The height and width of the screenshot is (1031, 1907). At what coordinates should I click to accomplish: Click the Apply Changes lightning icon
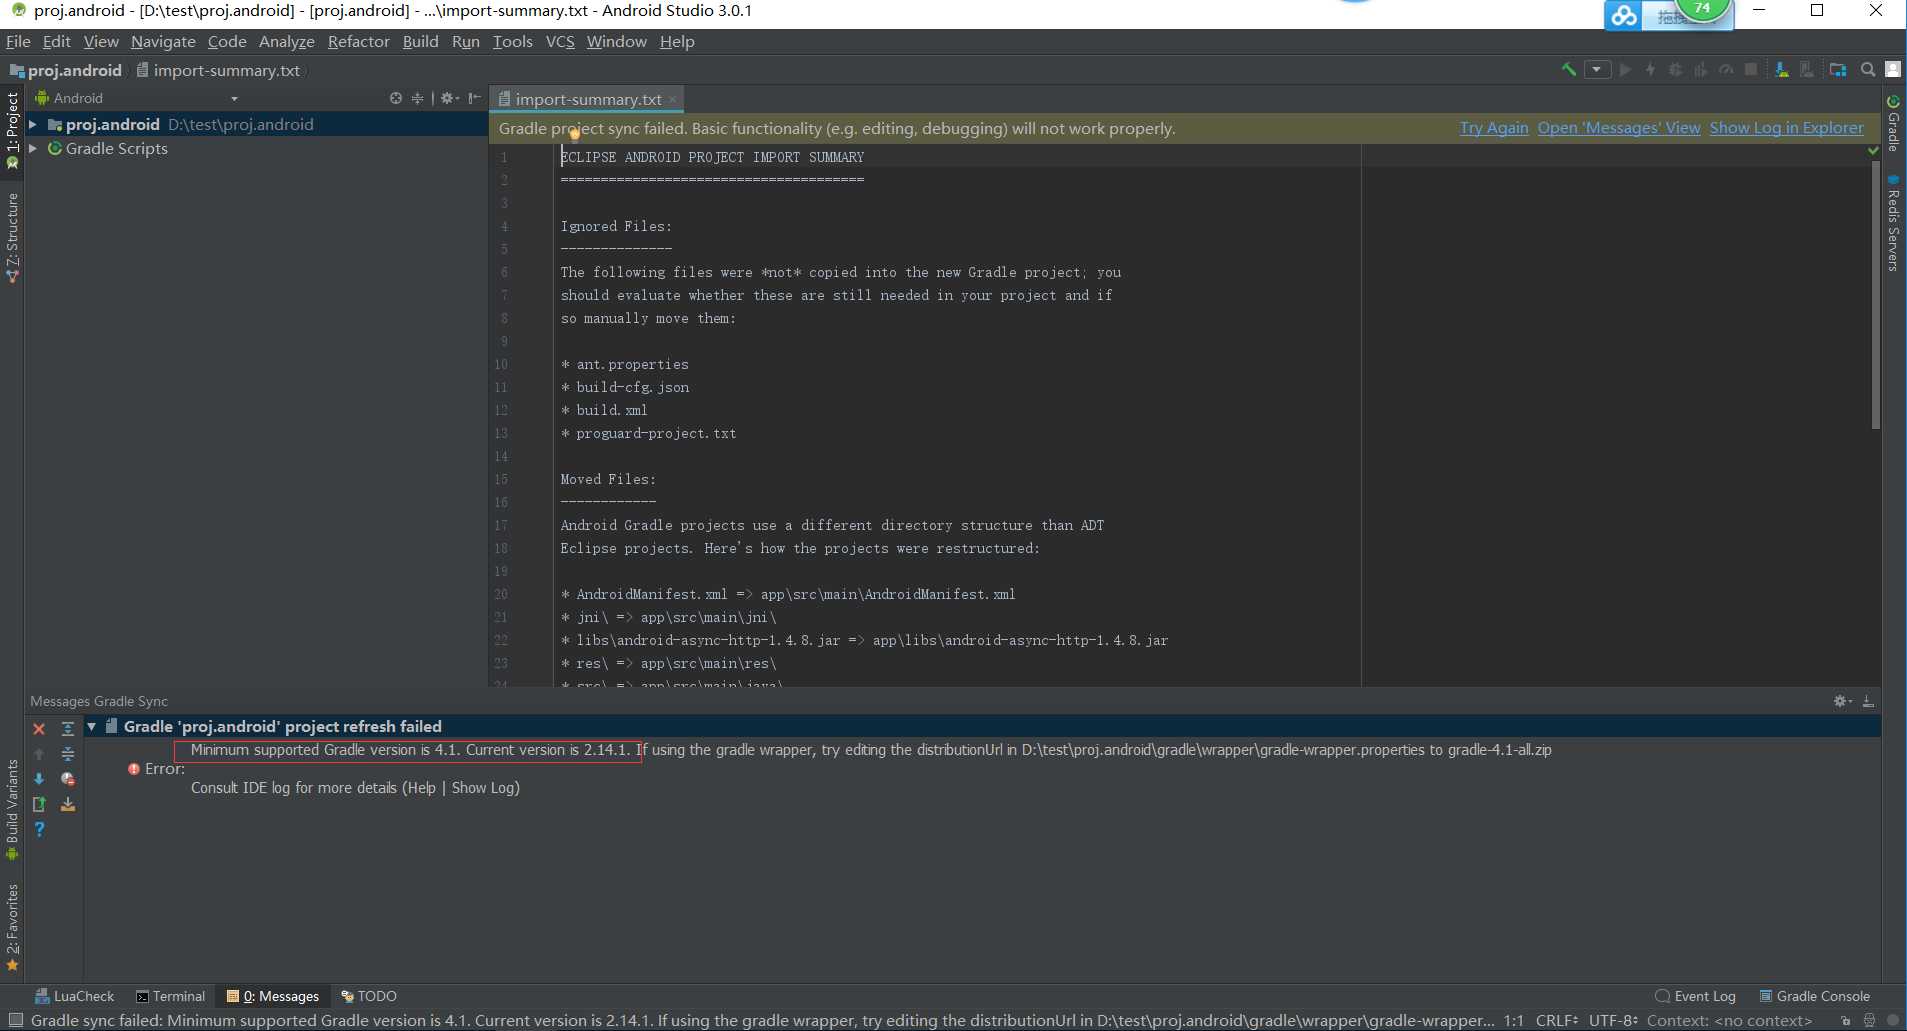[1650, 69]
